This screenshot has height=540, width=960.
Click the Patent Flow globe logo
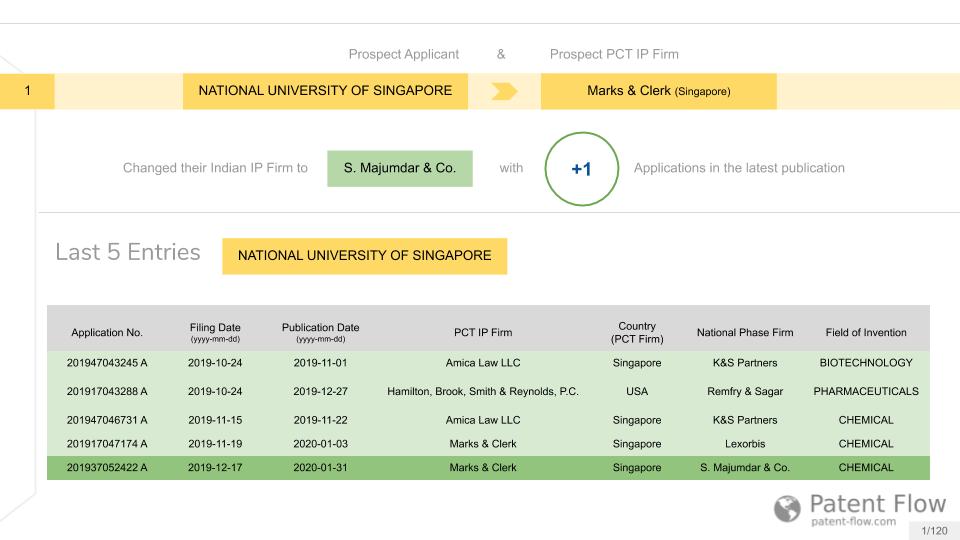click(x=787, y=509)
